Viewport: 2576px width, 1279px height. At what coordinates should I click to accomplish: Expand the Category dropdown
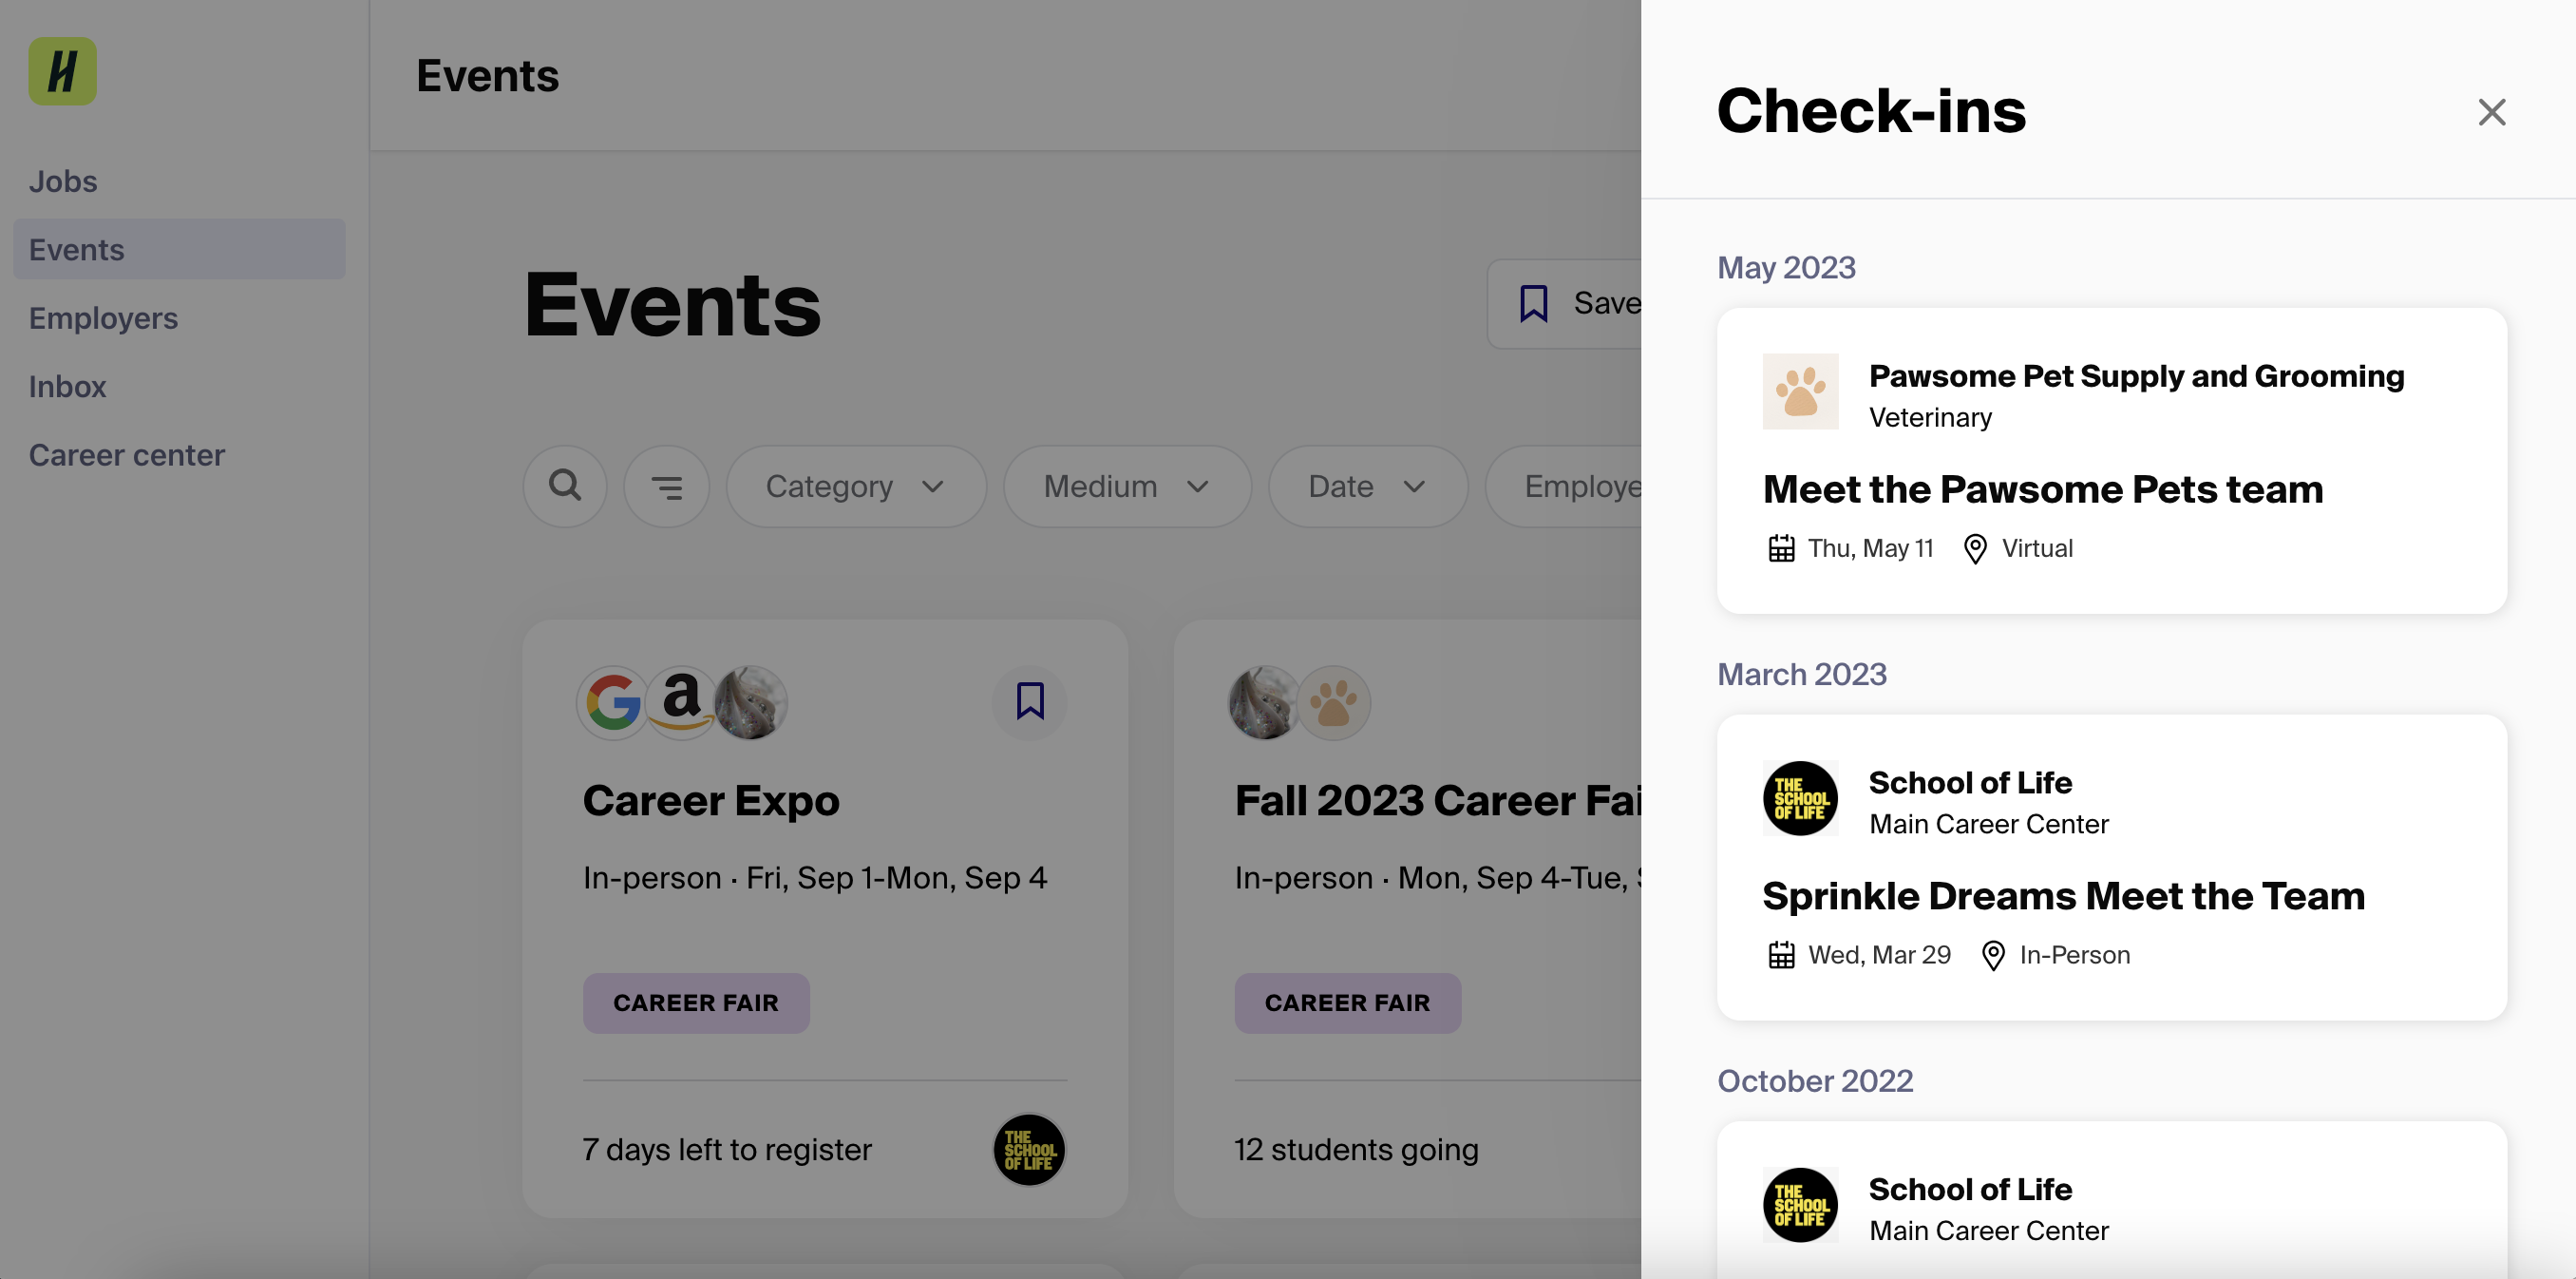[x=856, y=486]
